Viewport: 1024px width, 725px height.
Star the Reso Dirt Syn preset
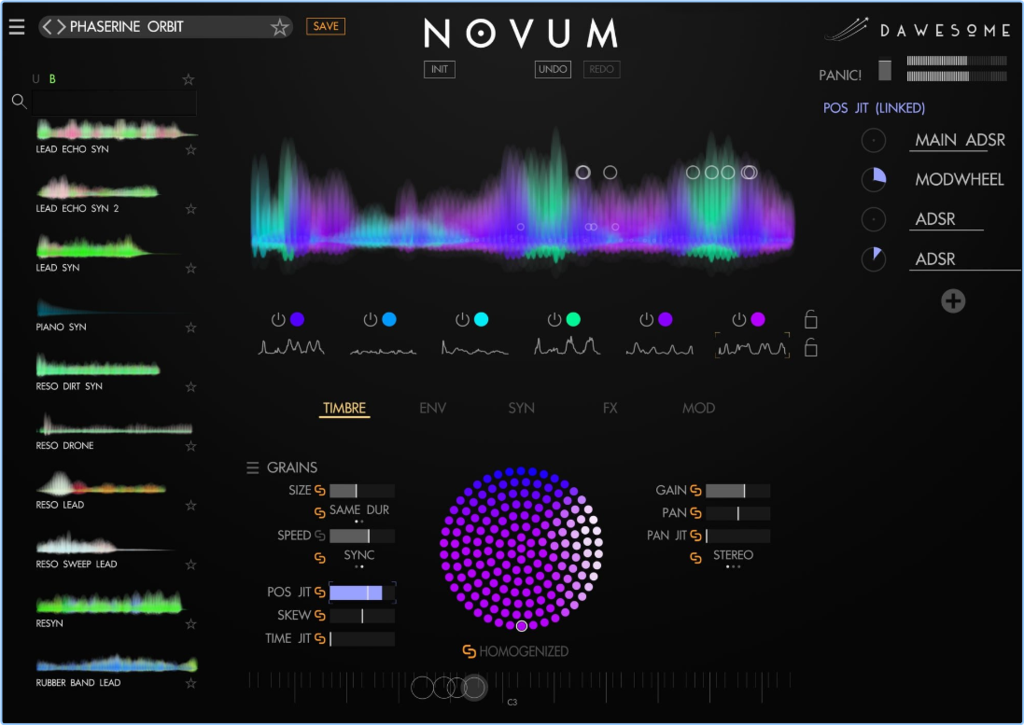[191, 387]
